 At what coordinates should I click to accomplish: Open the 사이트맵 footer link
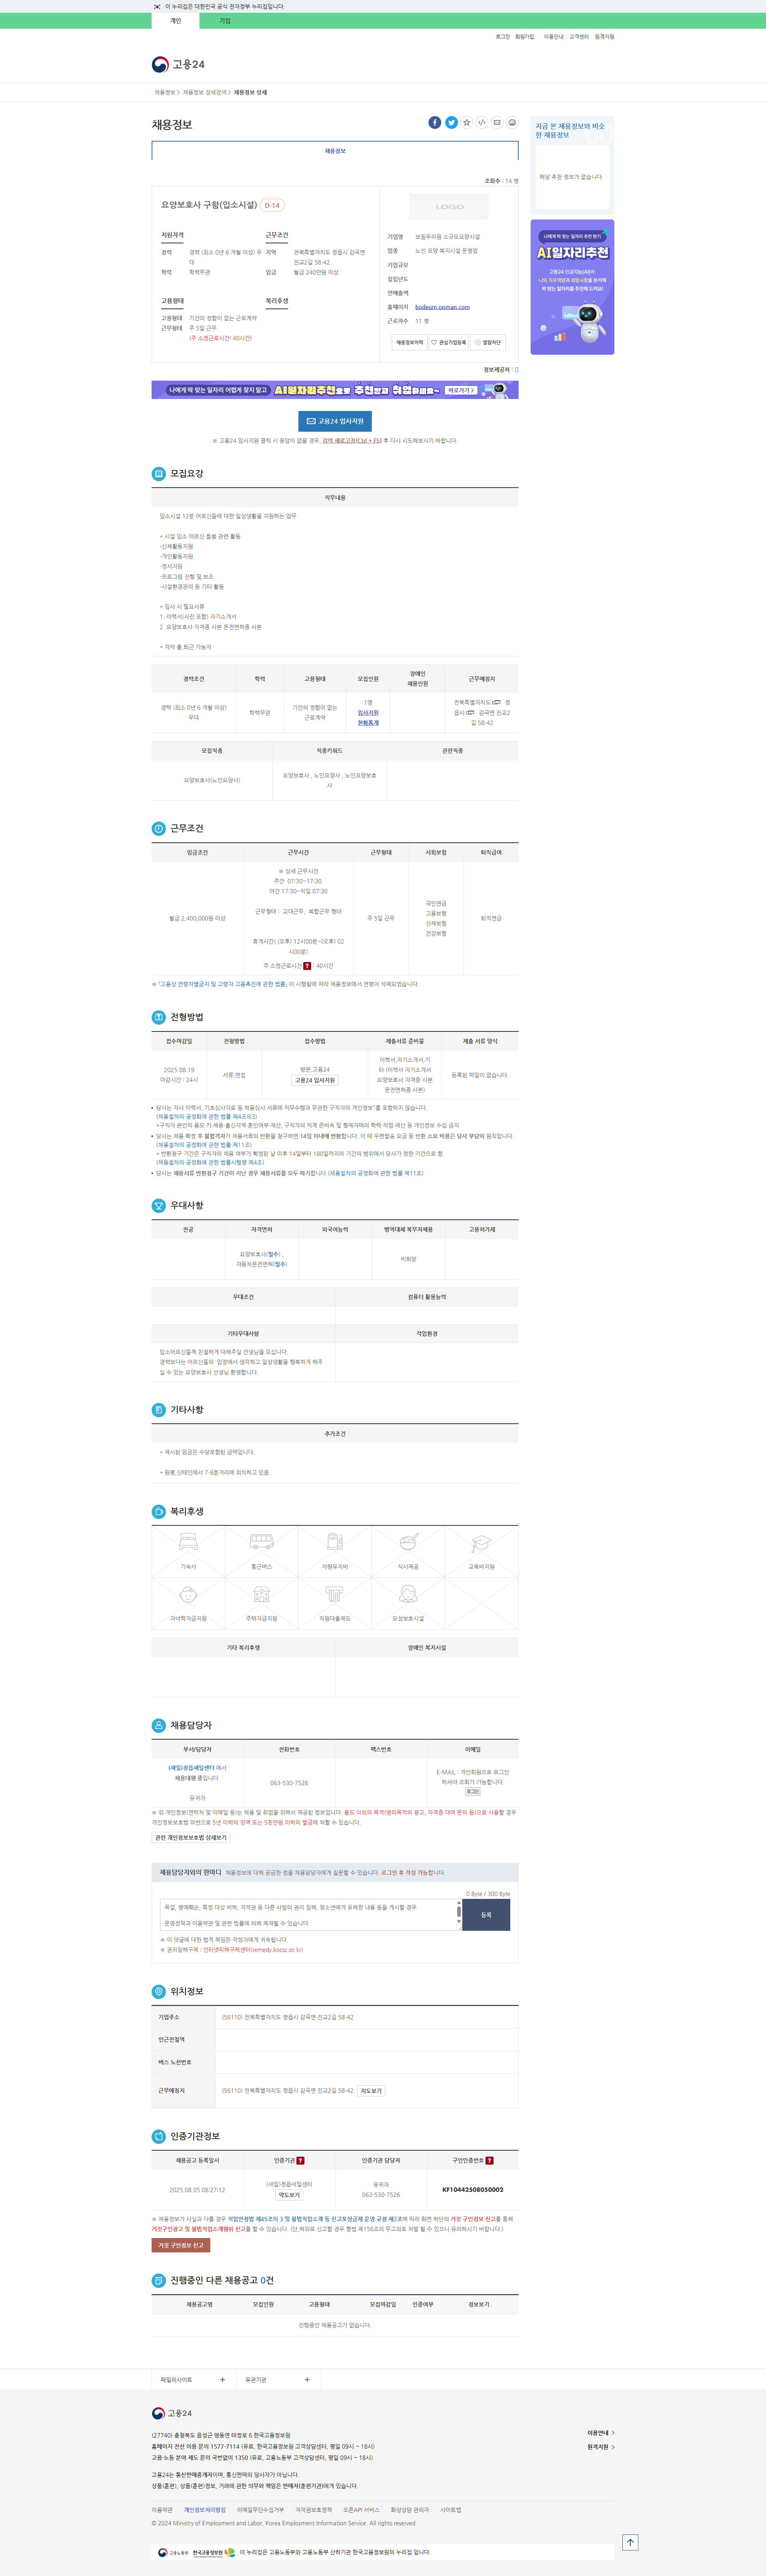(x=451, y=2510)
